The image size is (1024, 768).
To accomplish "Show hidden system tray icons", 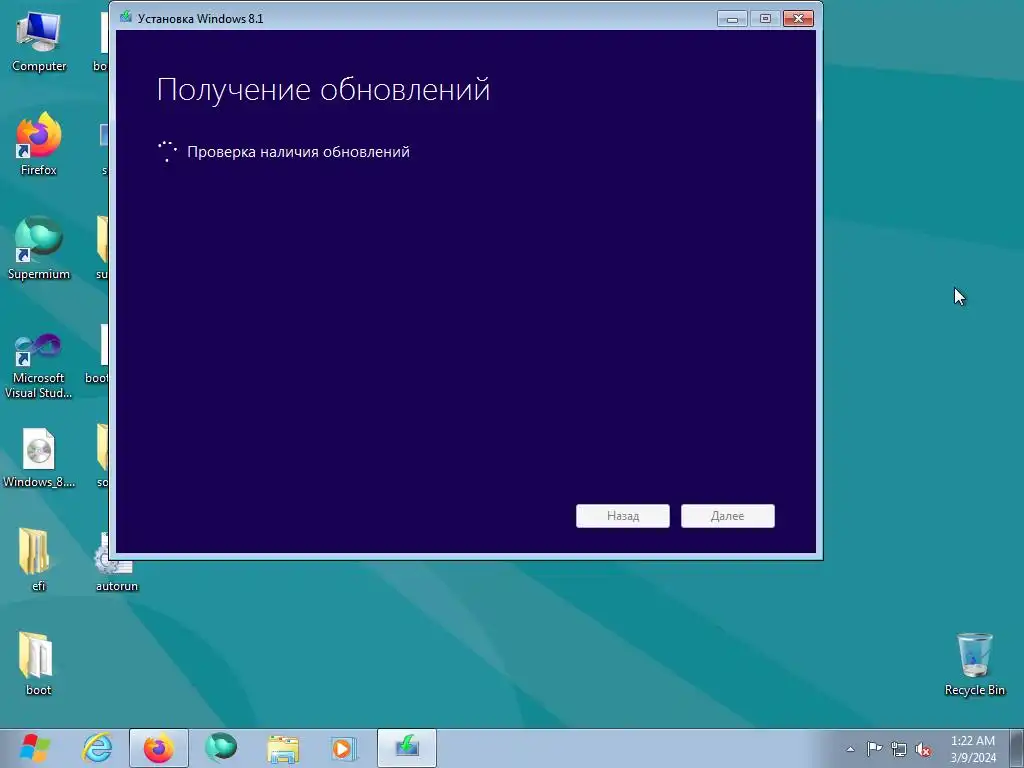I will click(x=850, y=749).
